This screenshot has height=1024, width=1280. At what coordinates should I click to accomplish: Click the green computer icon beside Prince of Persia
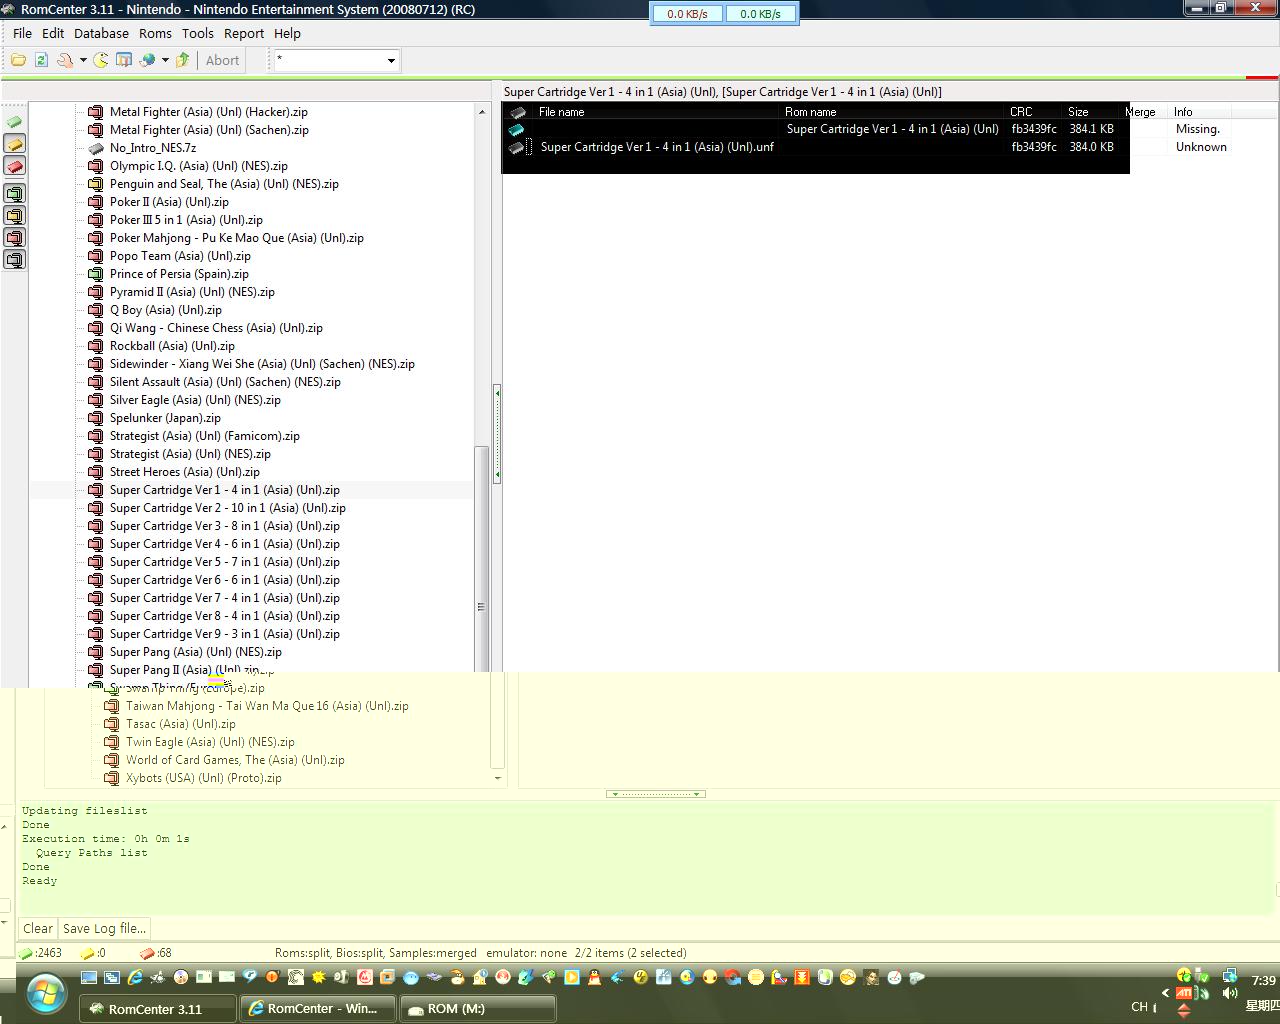pos(96,274)
